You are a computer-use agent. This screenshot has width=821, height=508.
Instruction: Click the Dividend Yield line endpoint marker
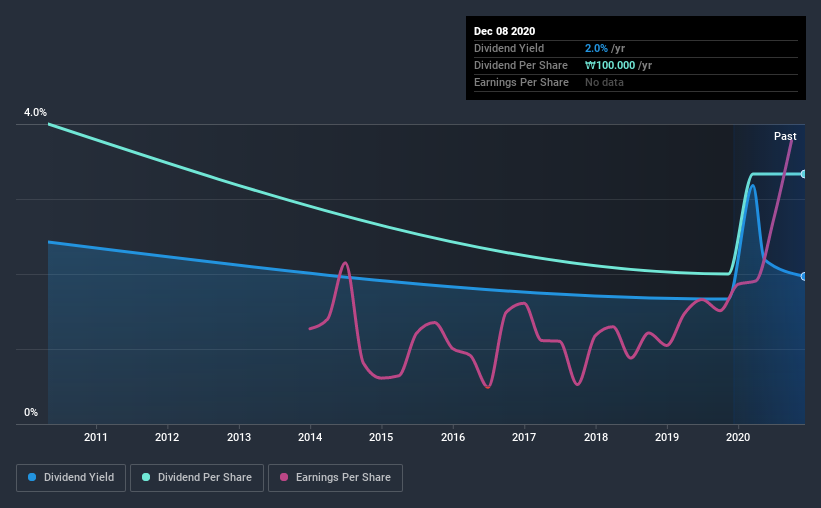pos(803,276)
